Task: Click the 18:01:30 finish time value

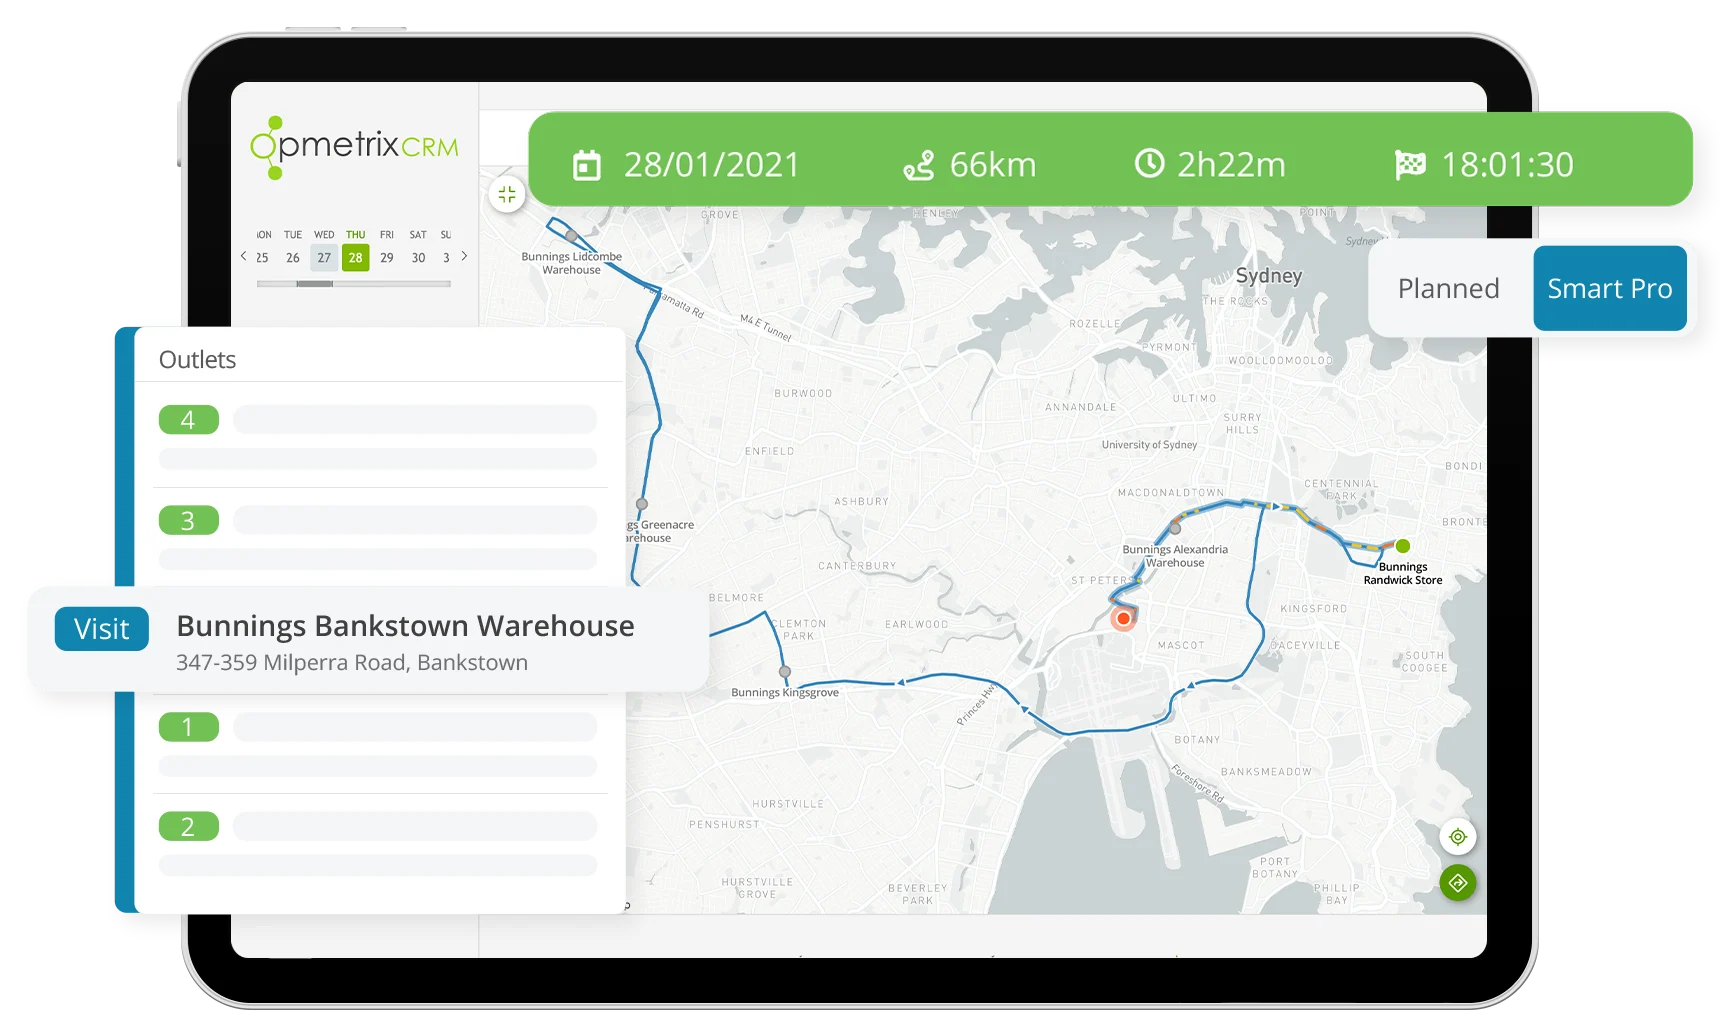Action: click(1507, 165)
